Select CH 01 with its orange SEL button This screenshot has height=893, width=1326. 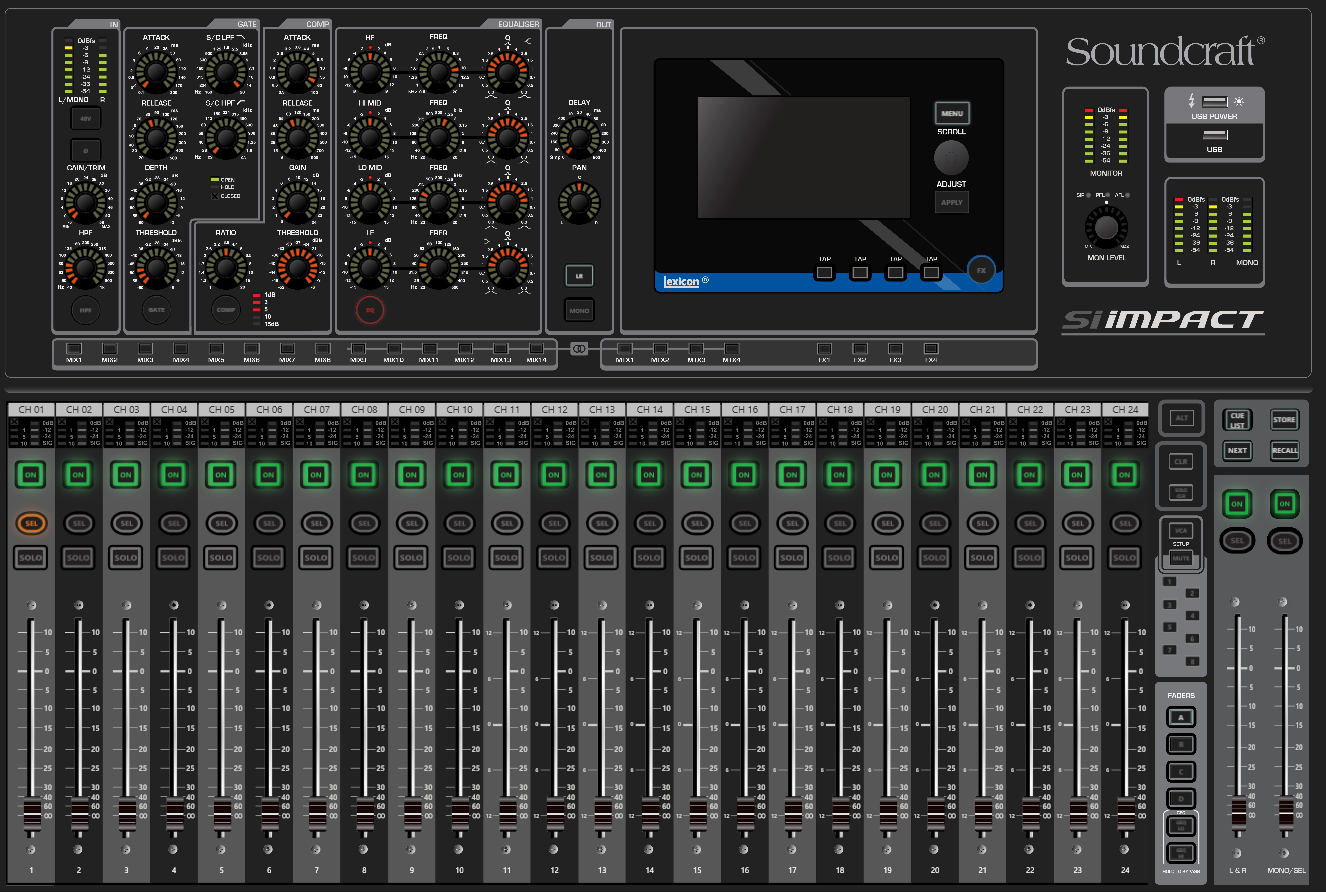click(30, 523)
